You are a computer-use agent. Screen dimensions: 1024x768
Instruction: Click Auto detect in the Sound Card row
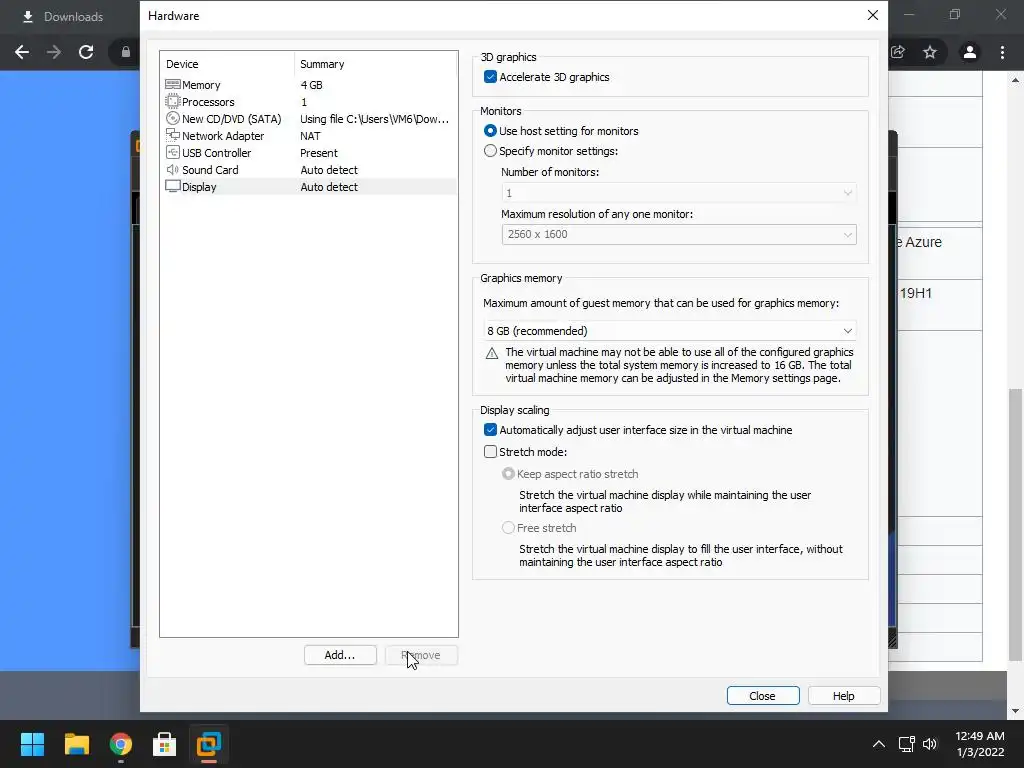329,170
